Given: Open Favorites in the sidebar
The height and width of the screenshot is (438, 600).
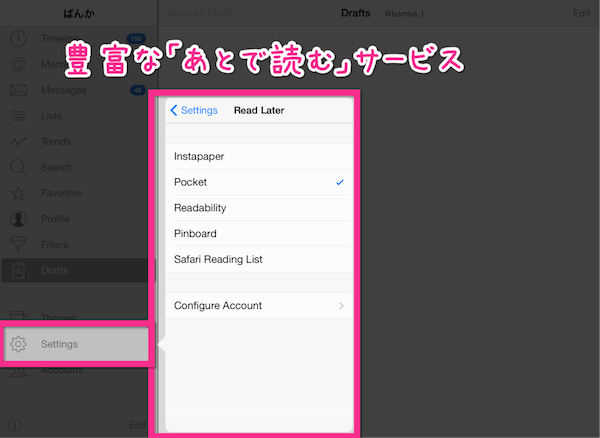Looking at the screenshot, I should click(78, 193).
